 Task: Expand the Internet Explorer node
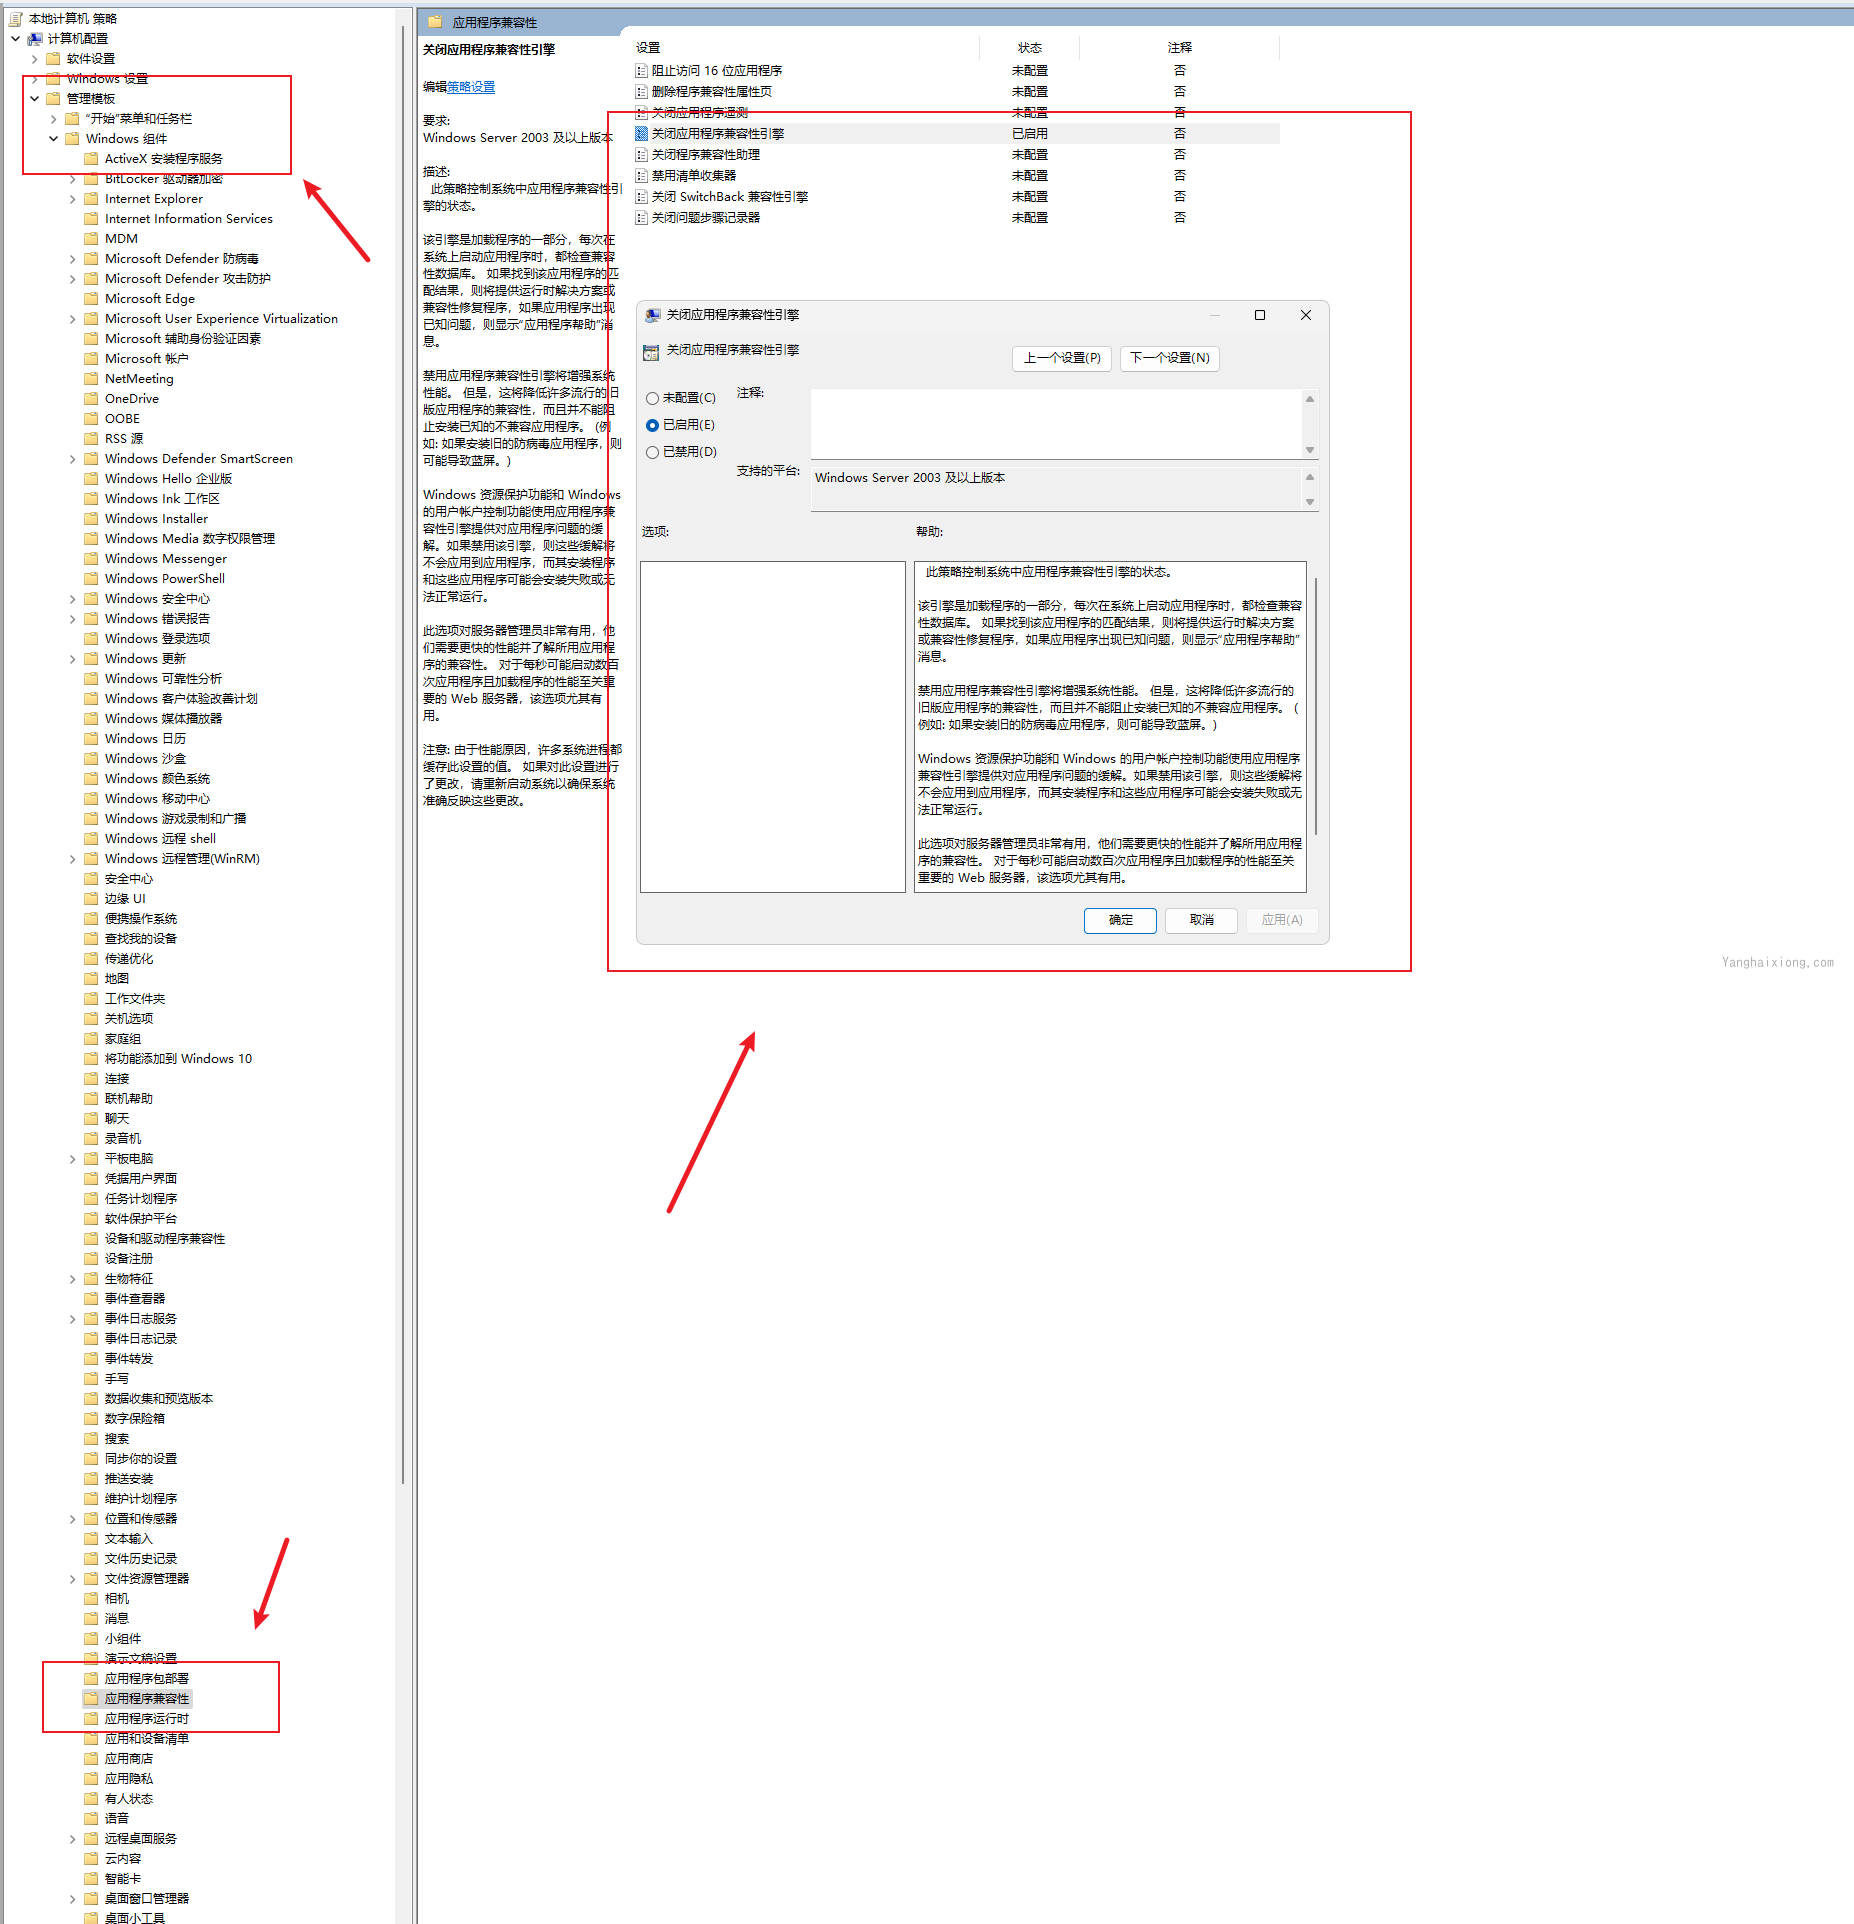73,198
